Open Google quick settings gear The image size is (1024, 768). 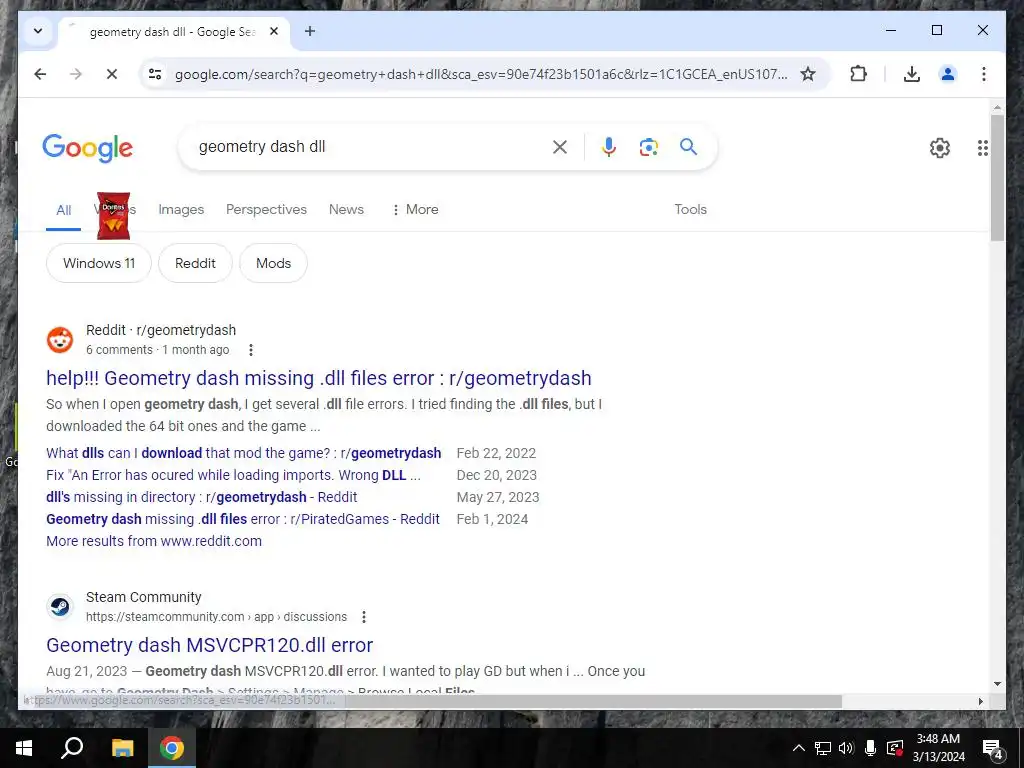click(x=940, y=148)
